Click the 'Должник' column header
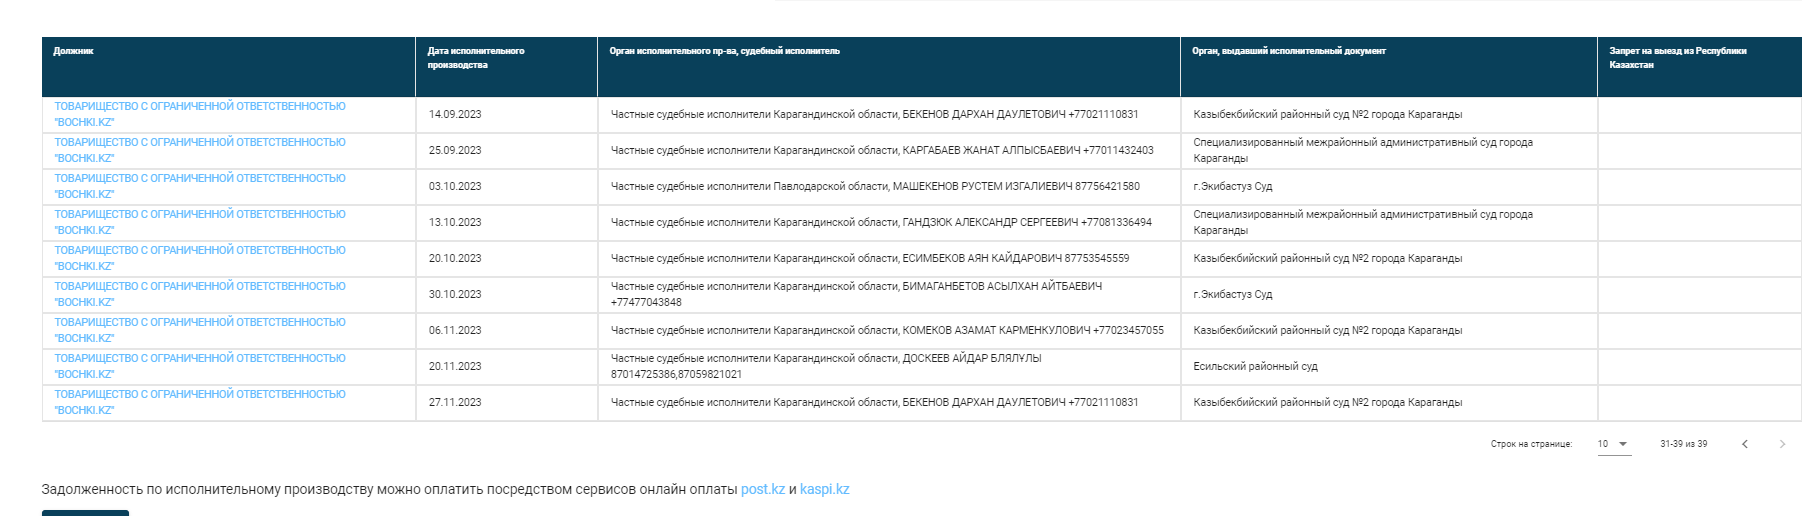The width and height of the screenshot is (1815, 516). (74, 51)
